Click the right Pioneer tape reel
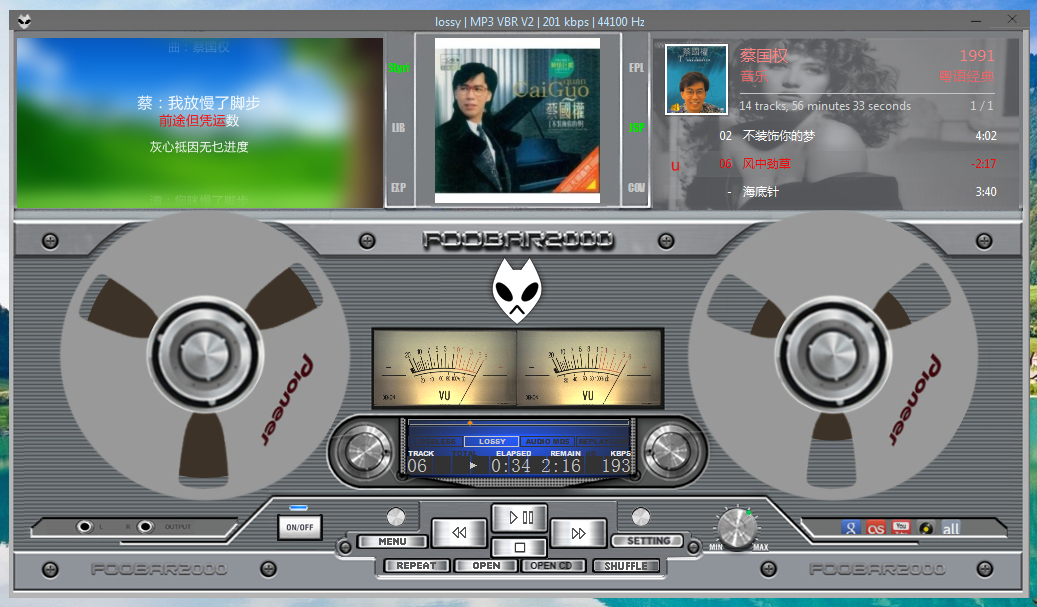 coord(832,355)
